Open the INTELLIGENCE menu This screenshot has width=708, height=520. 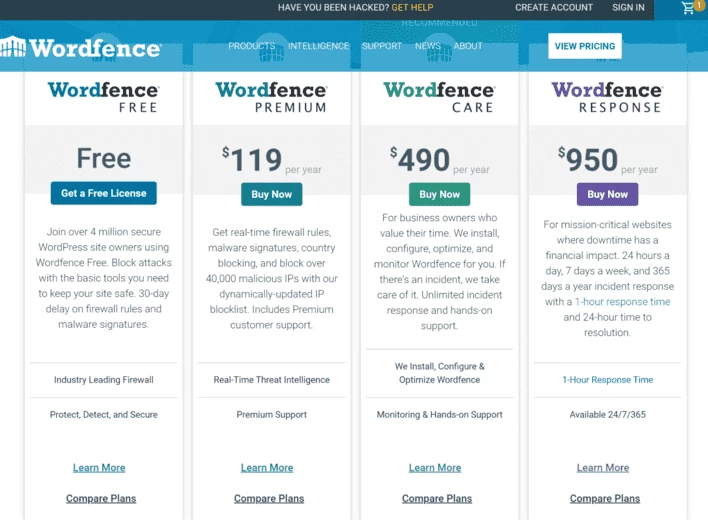pyautogui.click(x=318, y=46)
